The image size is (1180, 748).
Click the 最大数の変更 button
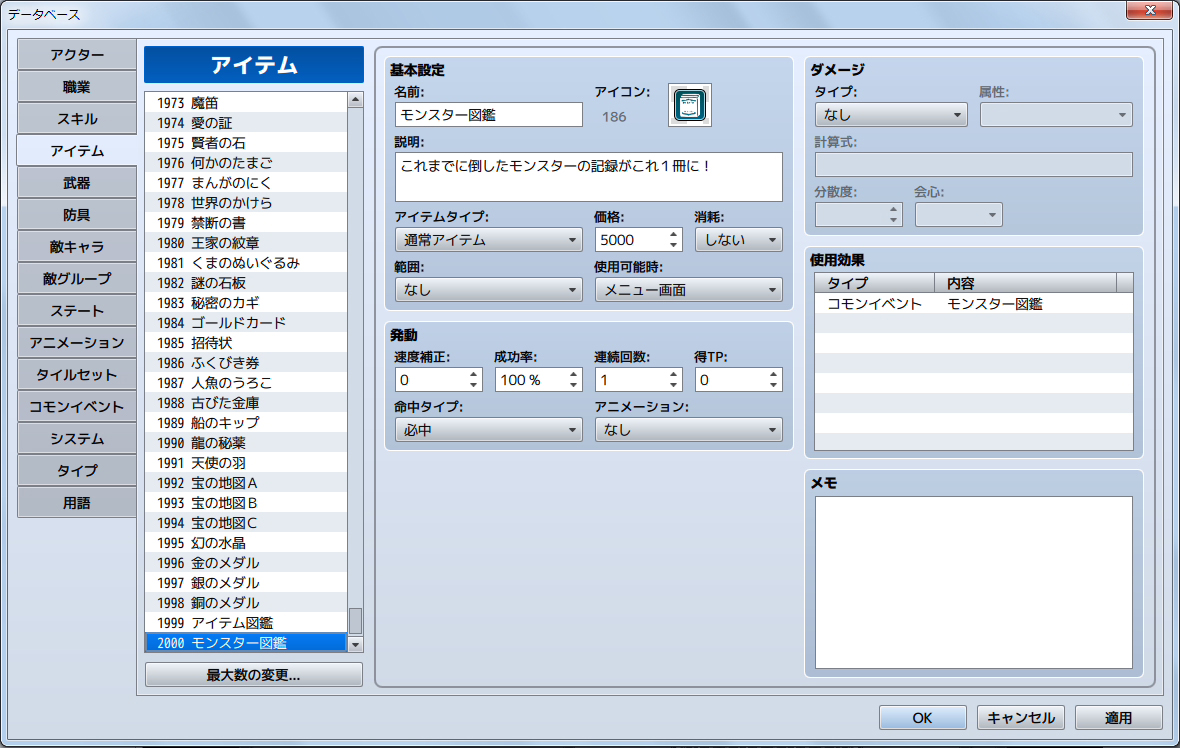253,674
